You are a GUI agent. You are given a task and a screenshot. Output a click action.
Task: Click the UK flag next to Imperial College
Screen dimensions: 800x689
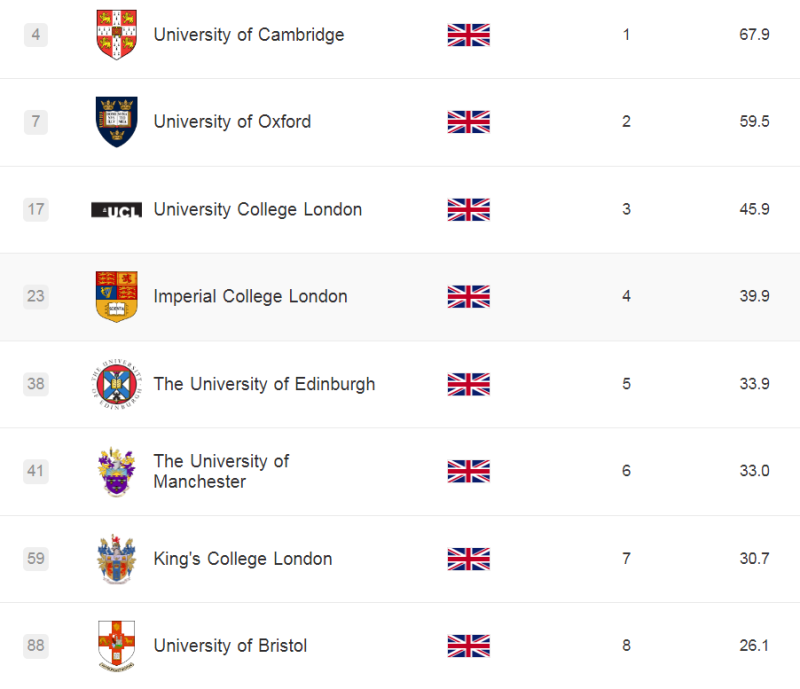point(468,297)
